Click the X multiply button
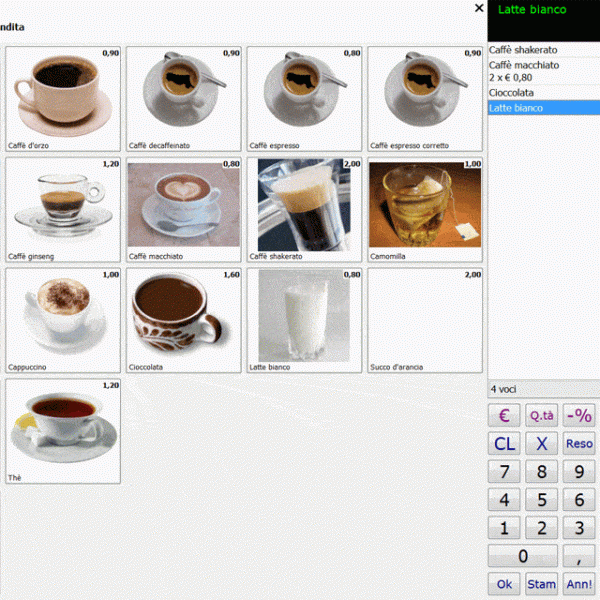 coord(542,444)
